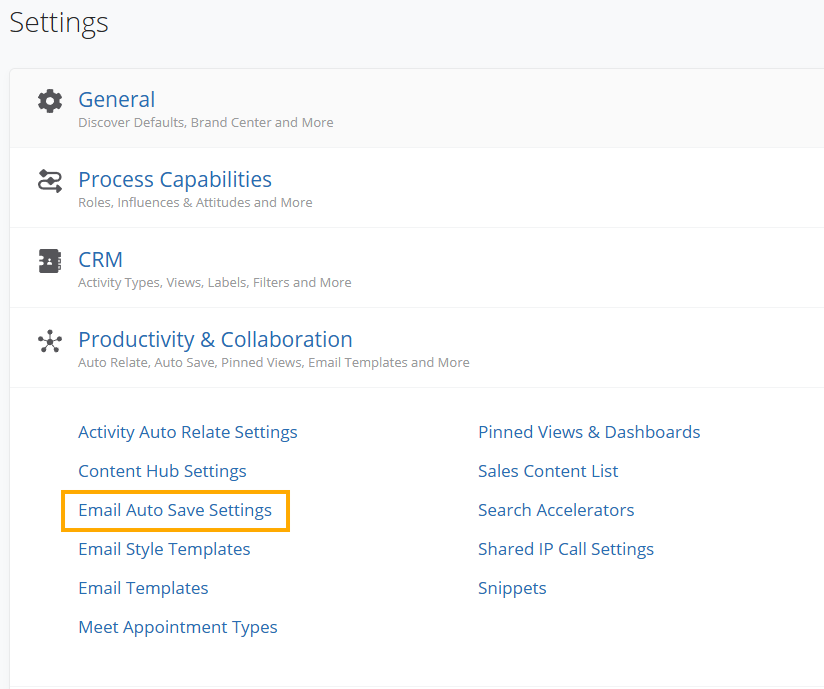Click the Settings page heading

[58, 23]
